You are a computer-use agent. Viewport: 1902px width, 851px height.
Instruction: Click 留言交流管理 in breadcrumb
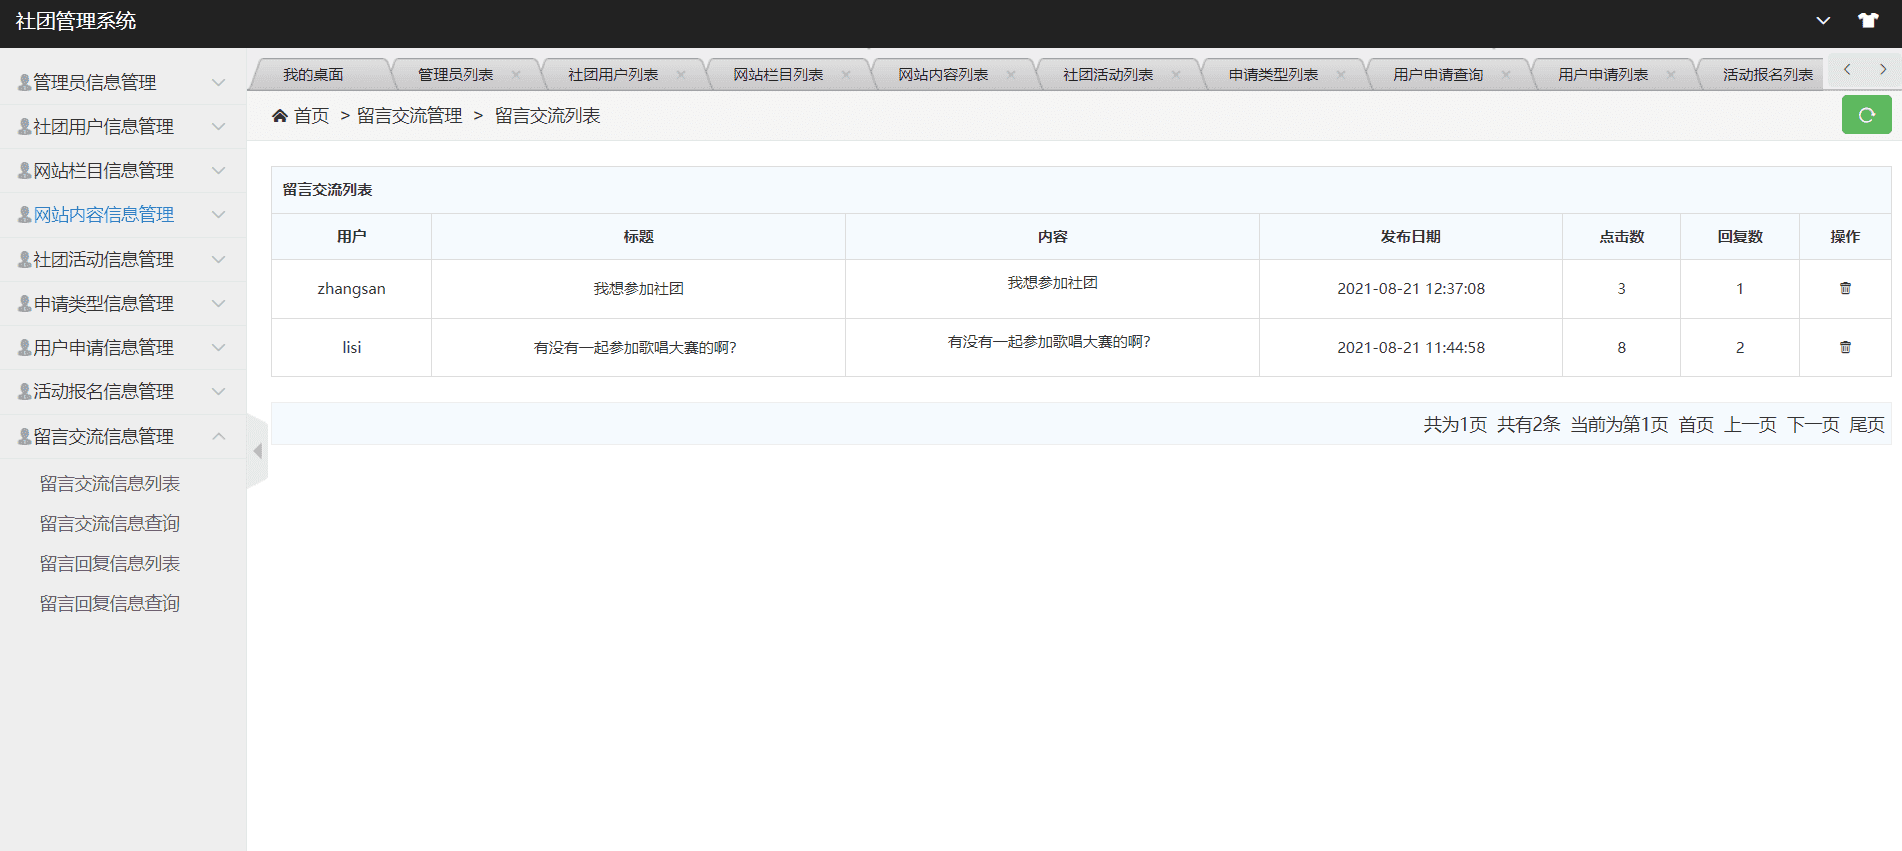click(x=410, y=116)
